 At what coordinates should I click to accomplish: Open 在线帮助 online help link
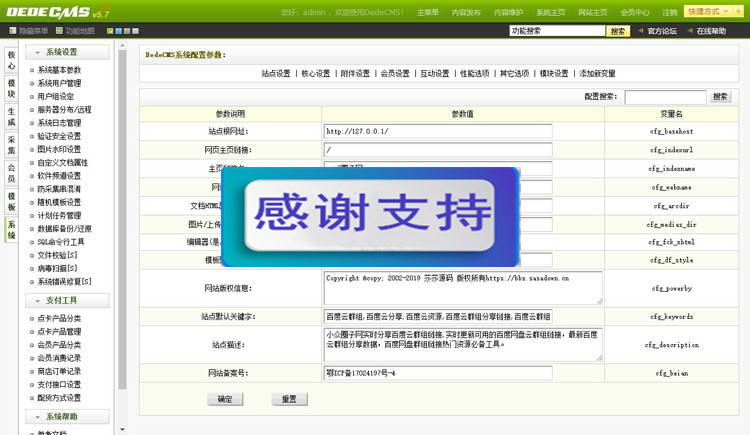point(711,31)
